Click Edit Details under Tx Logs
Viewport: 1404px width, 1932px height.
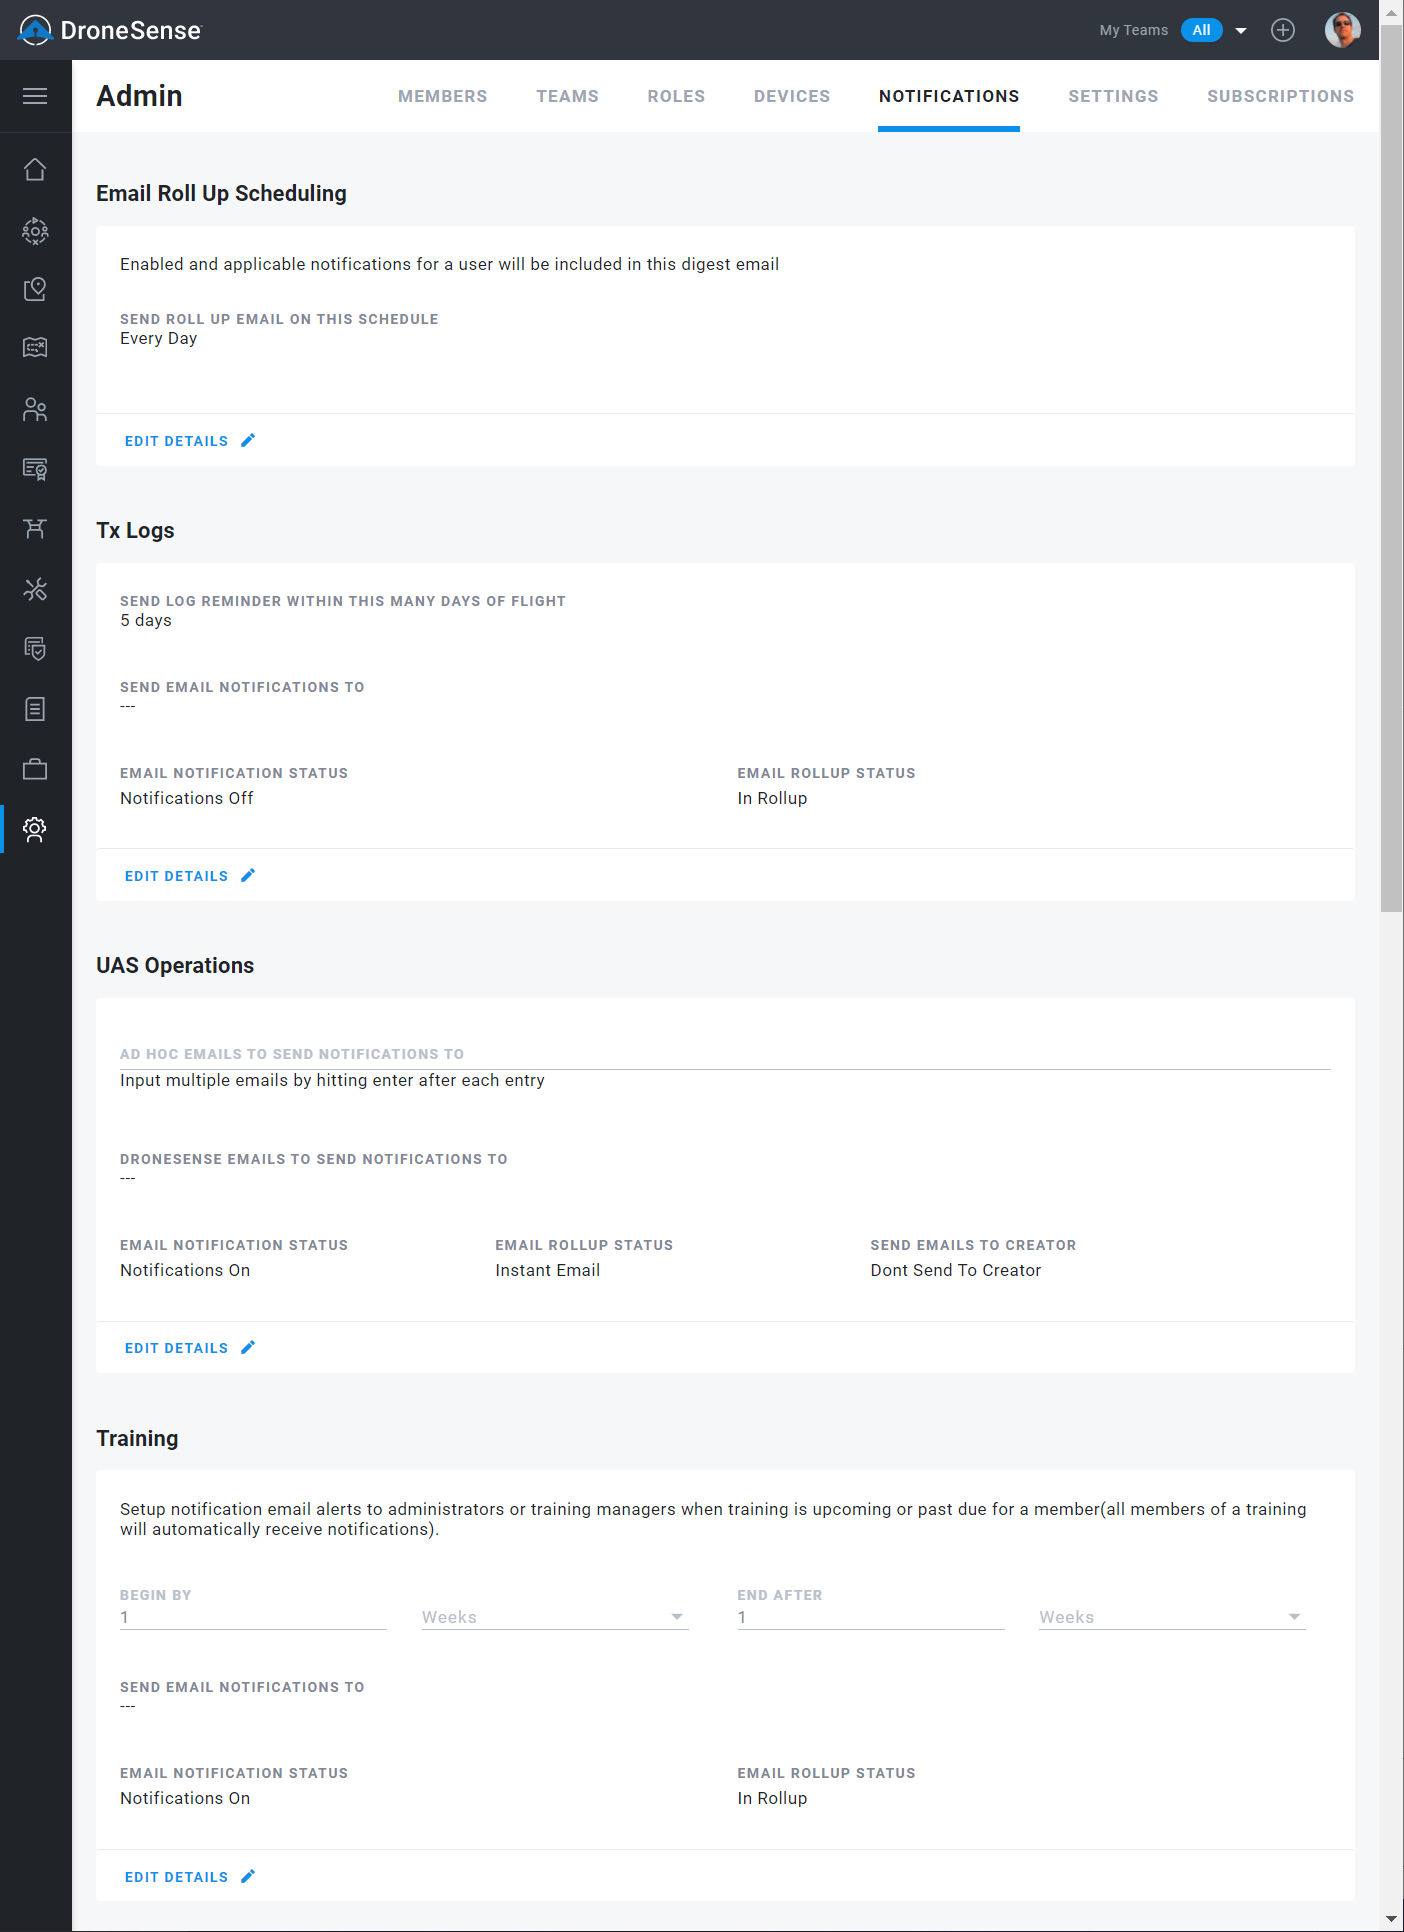(190, 876)
